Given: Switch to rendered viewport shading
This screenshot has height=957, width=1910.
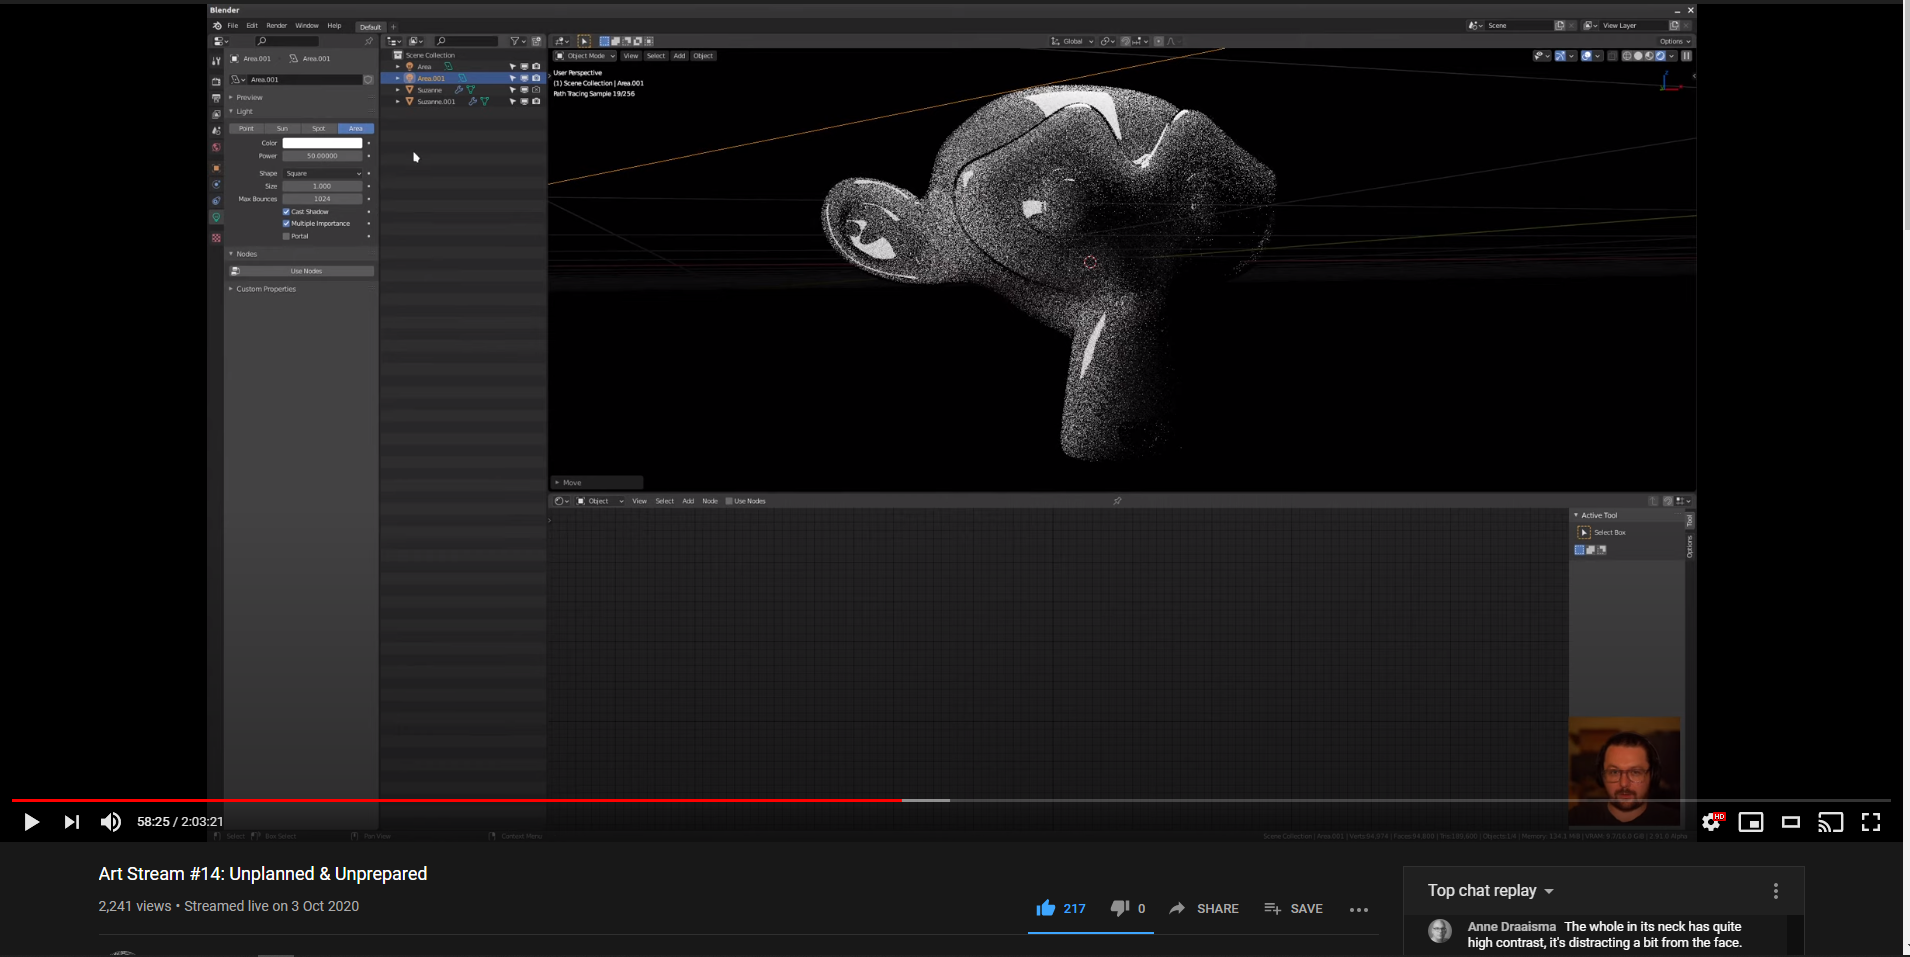Looking at the screenshot, I should coord(1660,56).
